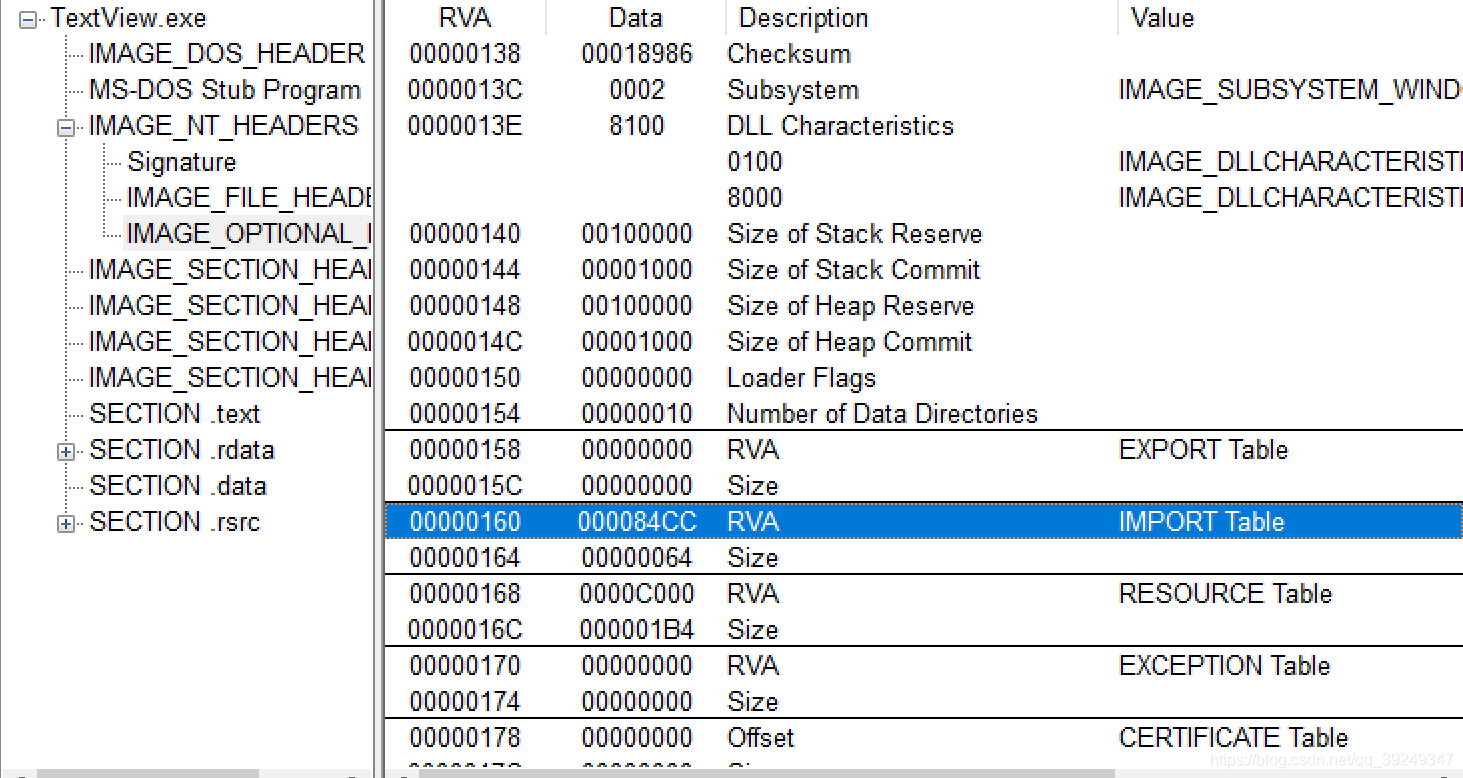This screenshot has width=1463, height=778.
Task: Collapse the TextView.exe root node
Action: click(x=28, y=18)
